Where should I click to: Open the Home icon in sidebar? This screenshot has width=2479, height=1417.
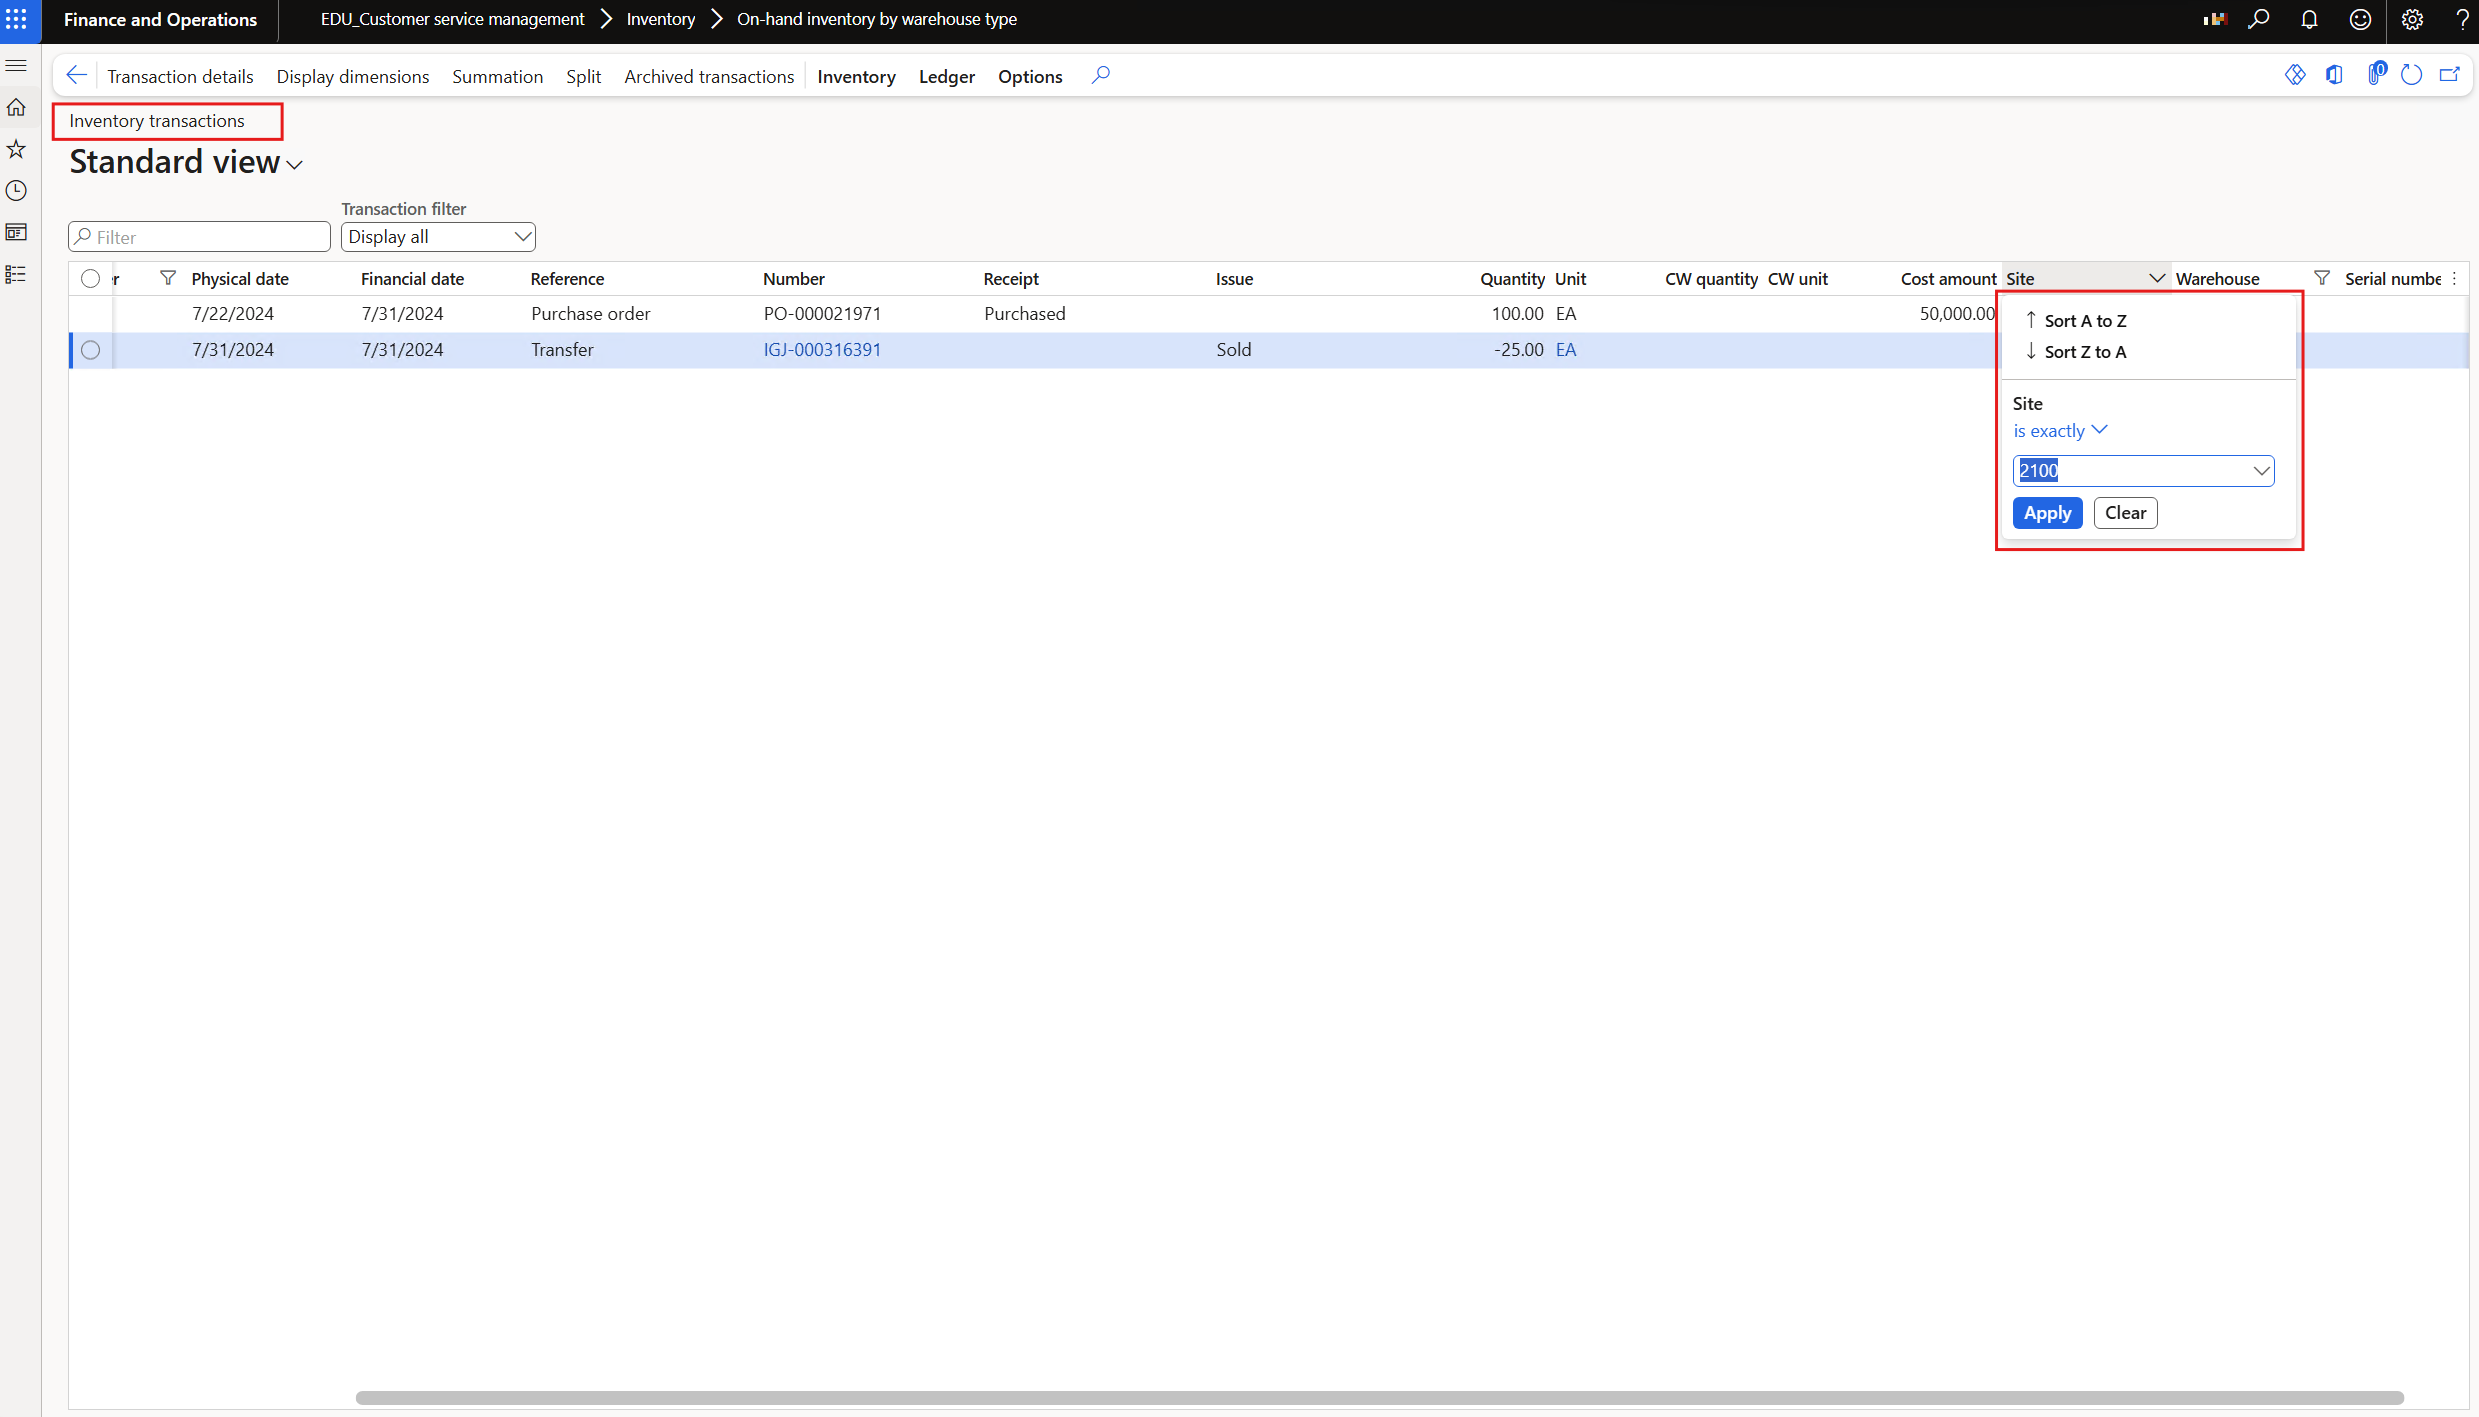click(x=16, y=107)
